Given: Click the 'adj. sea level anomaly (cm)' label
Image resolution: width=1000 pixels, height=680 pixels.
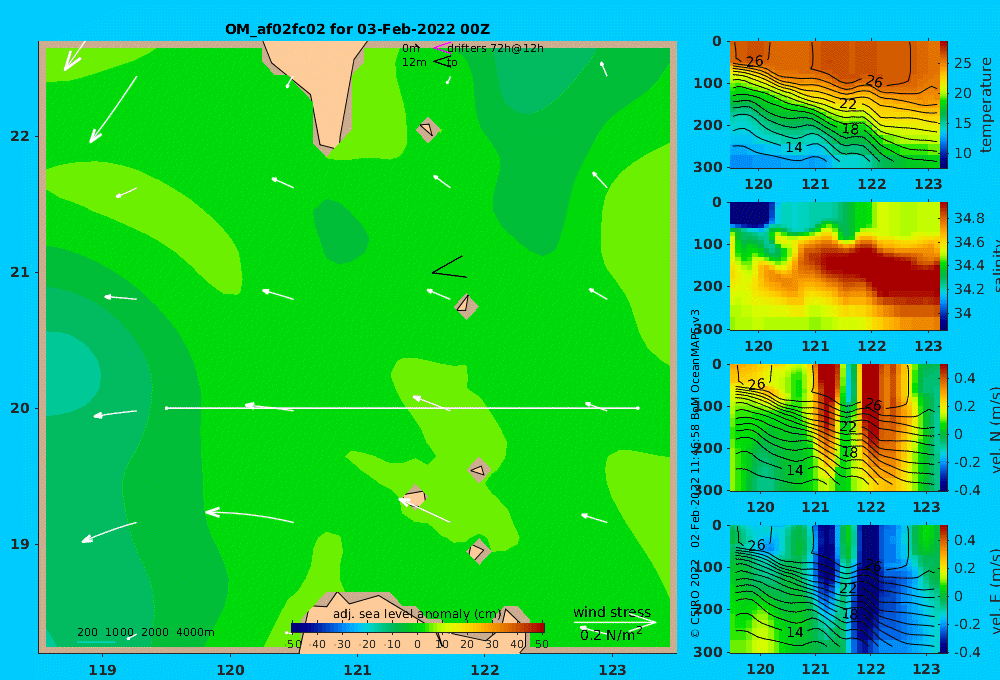Looking at the screenshot, I should [x=417, y=614].
